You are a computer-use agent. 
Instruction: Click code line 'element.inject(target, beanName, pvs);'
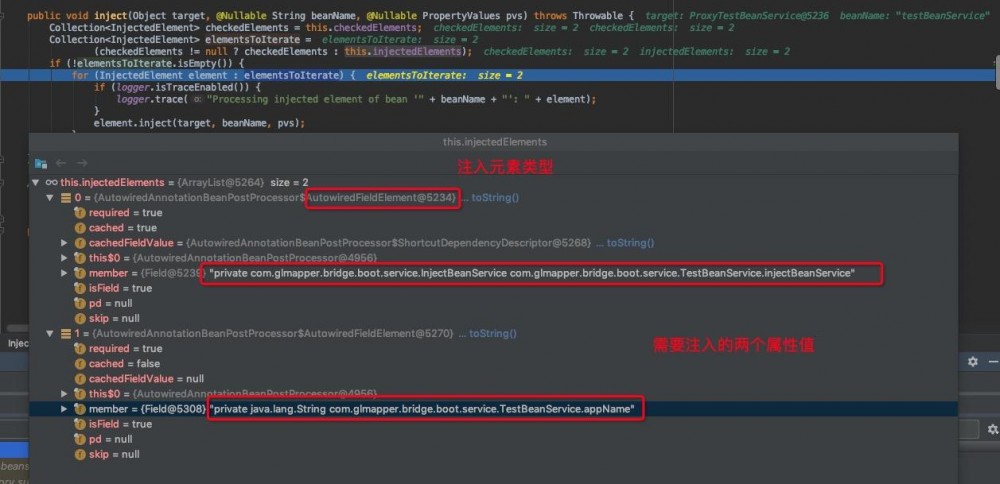click(200, 123)
